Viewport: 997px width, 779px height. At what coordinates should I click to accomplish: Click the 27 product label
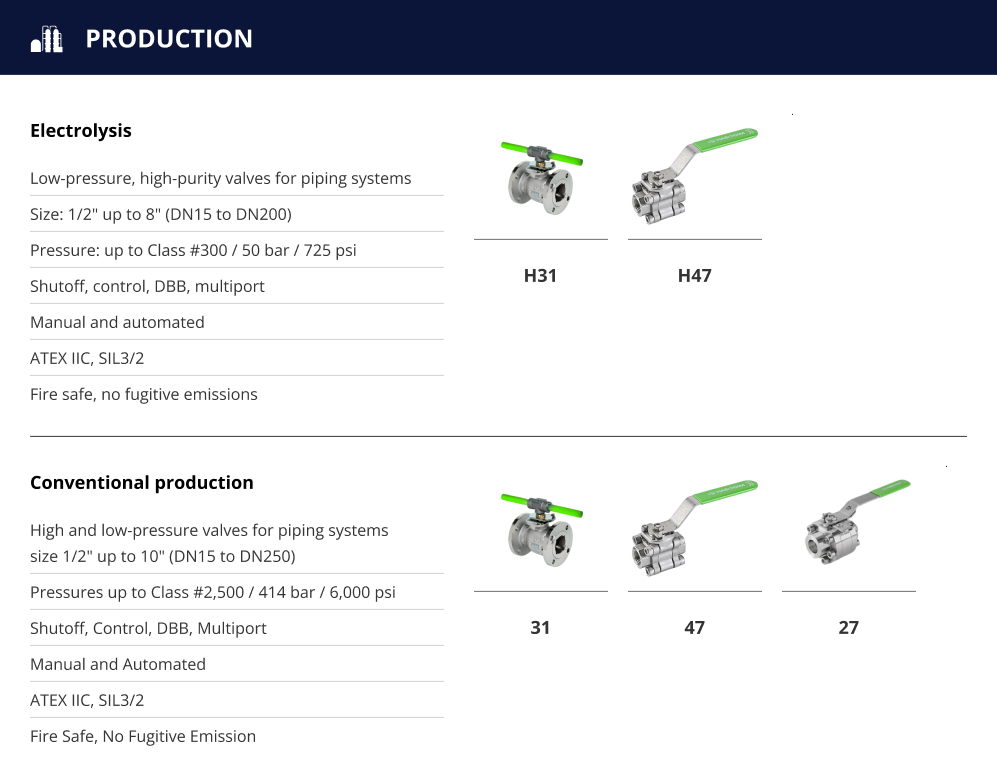848,628
